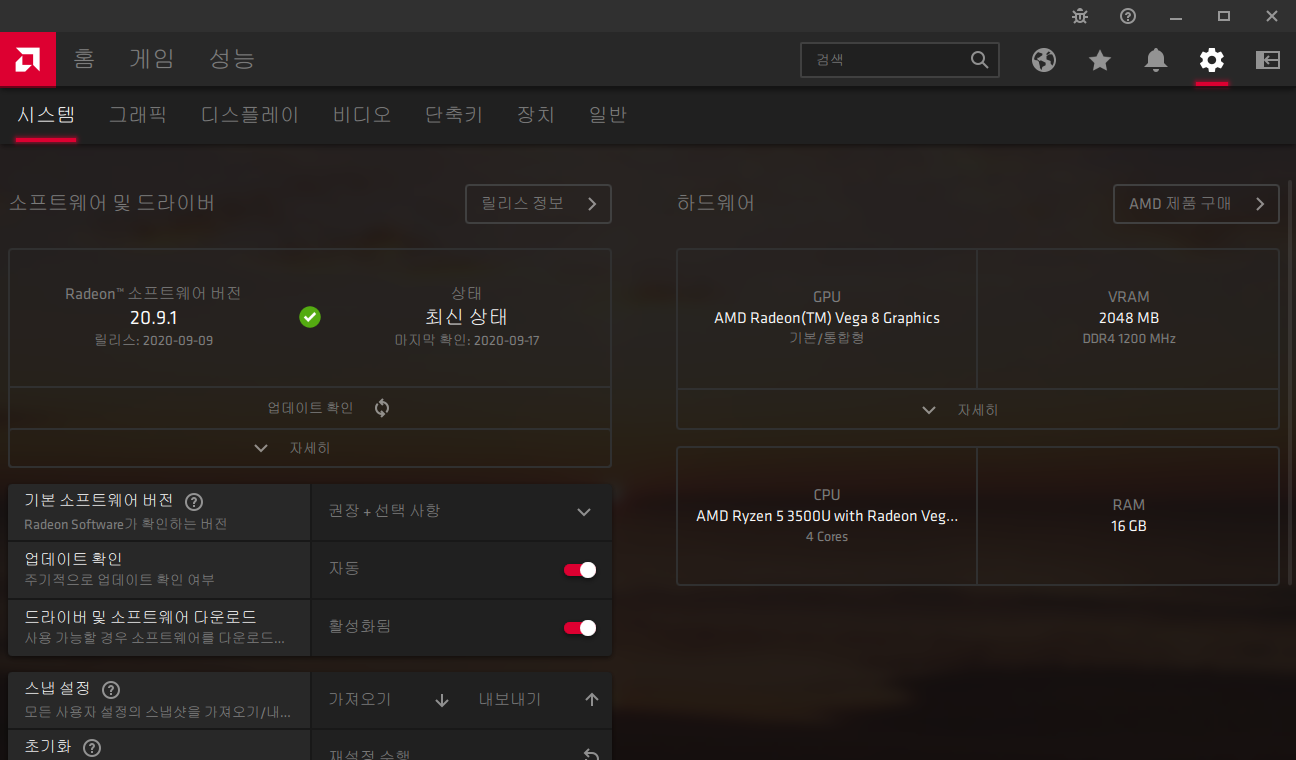Screen dimensions: 1296x760
Task: Click help icon beside 기본 소프트웨어 버전
Action: click(x=194, y=502)
